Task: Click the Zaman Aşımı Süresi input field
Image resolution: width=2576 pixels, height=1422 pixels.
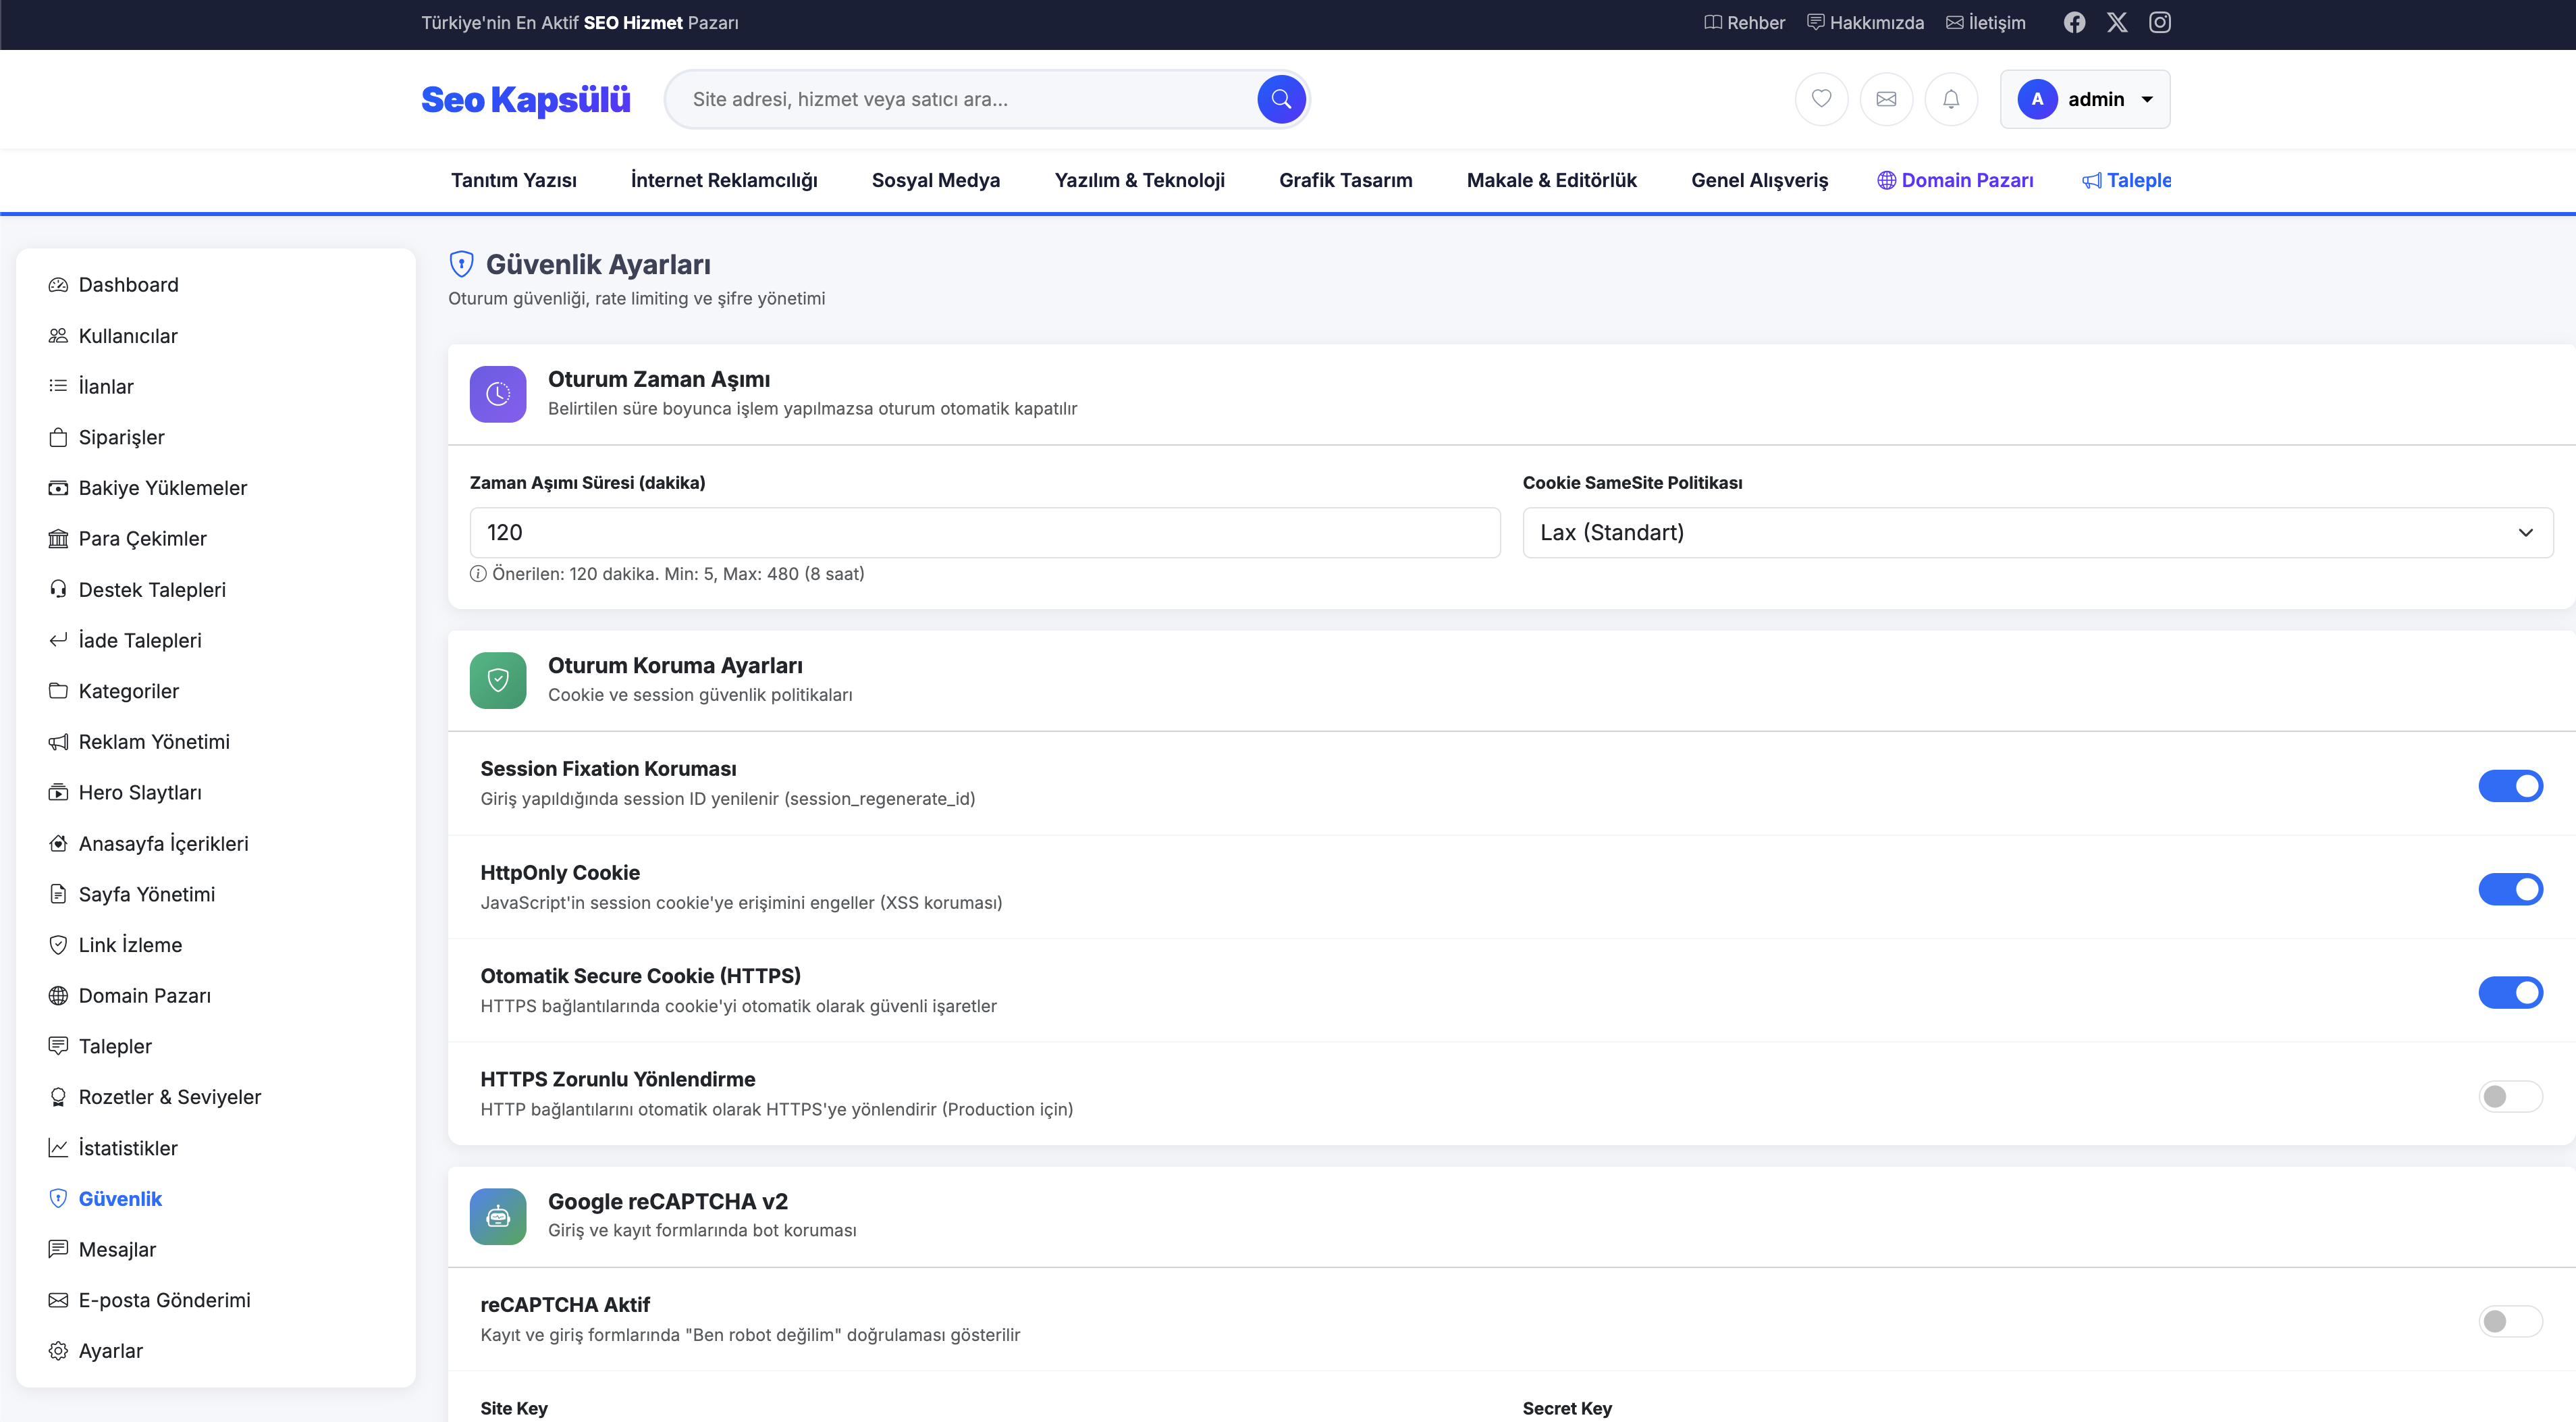Action: click(984, 532)
